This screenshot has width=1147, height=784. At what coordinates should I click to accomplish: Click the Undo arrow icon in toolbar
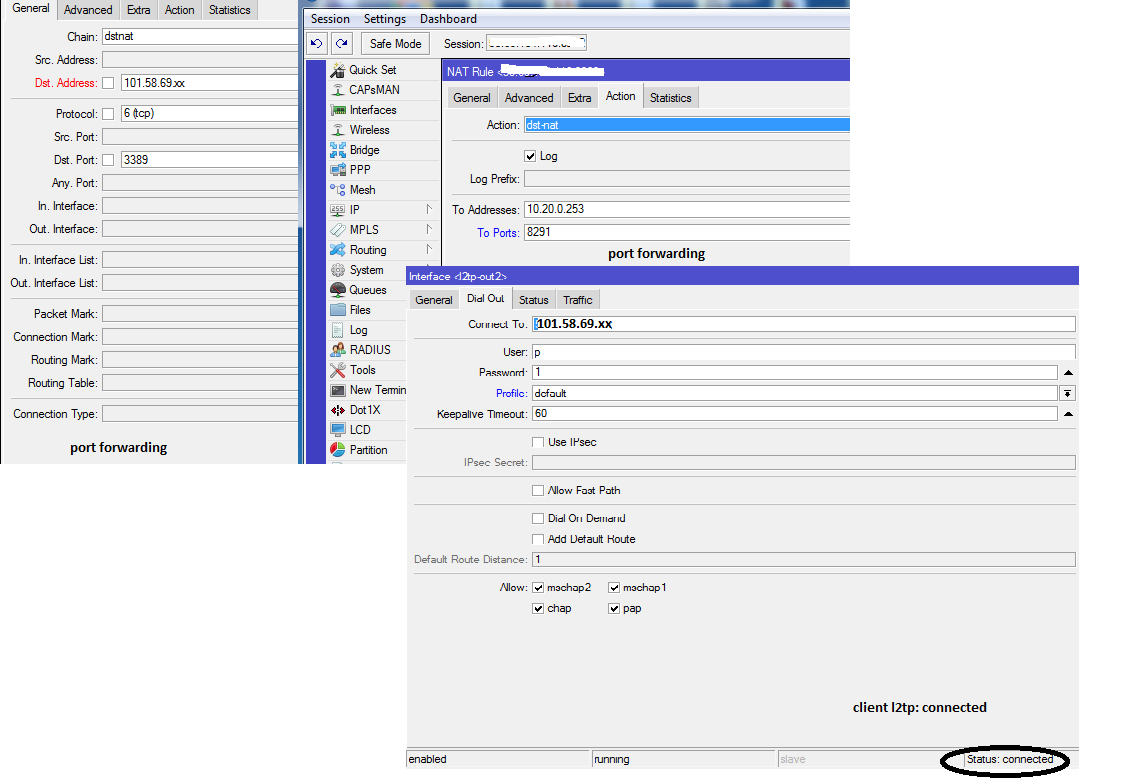click(x=317, y=43)
